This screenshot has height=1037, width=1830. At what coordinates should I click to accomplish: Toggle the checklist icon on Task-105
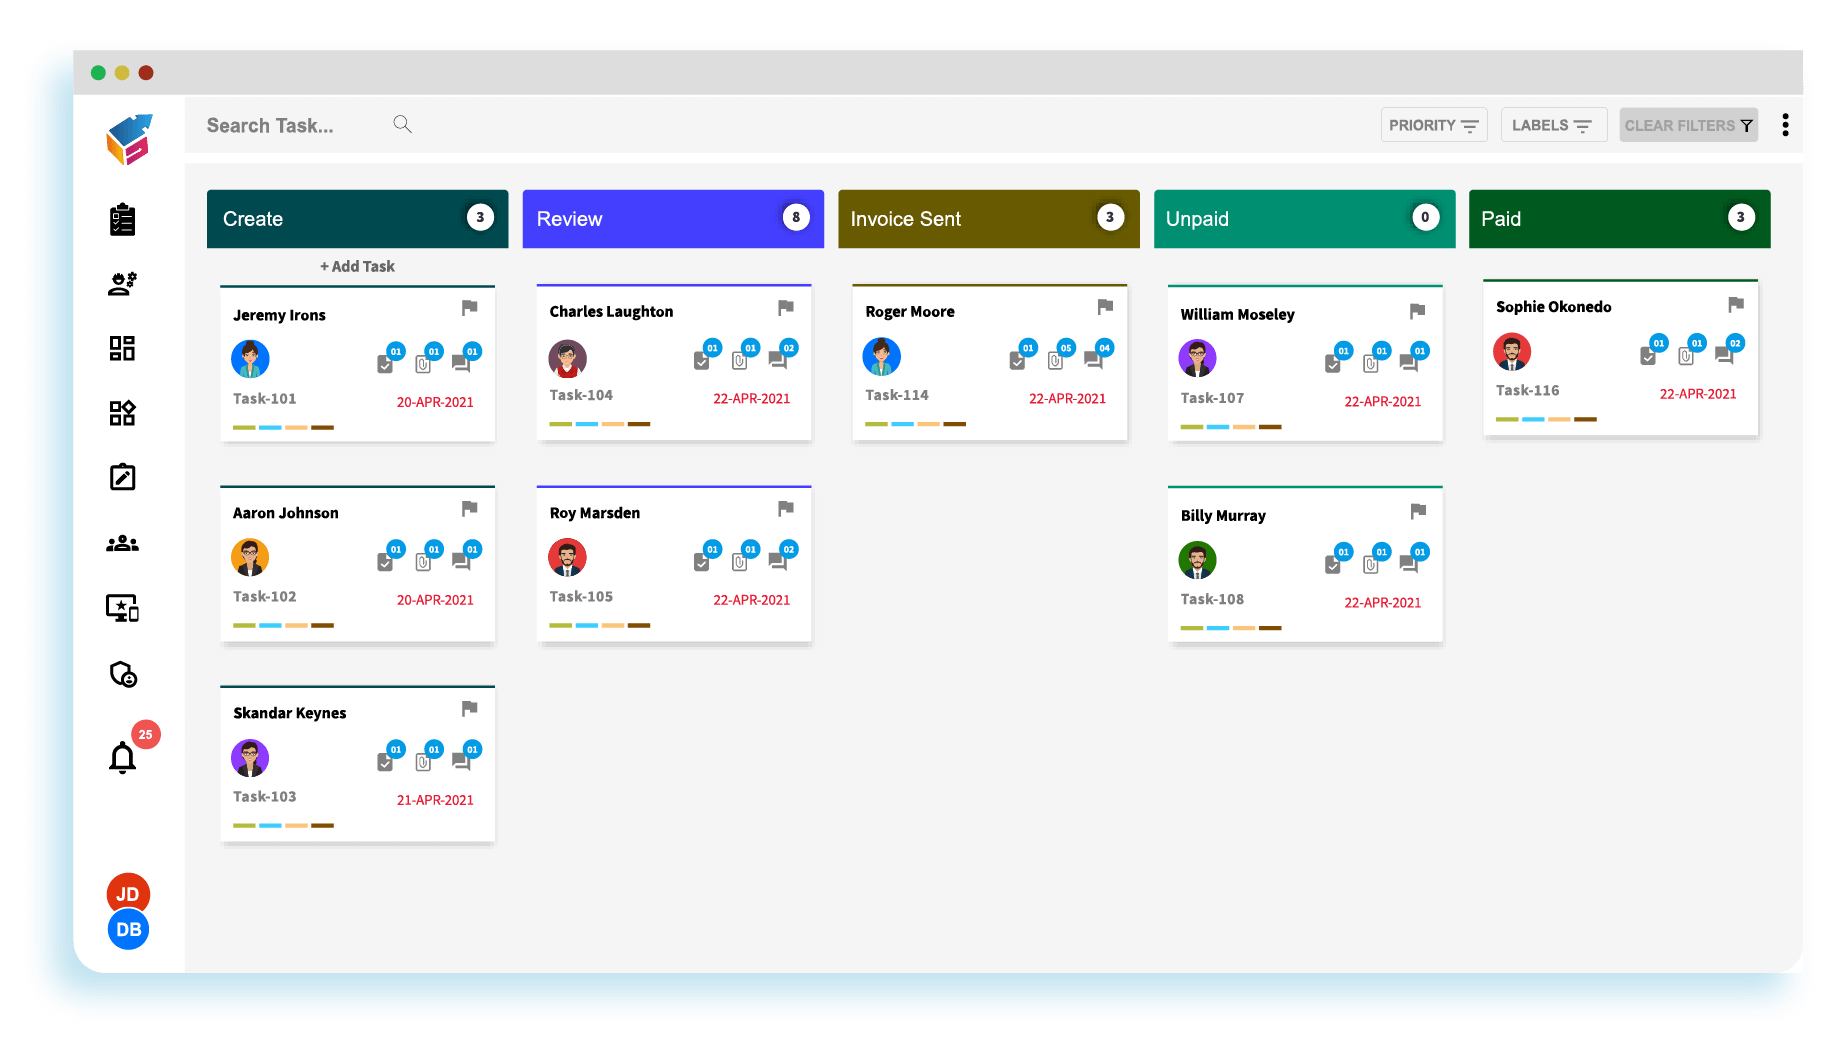702,562
